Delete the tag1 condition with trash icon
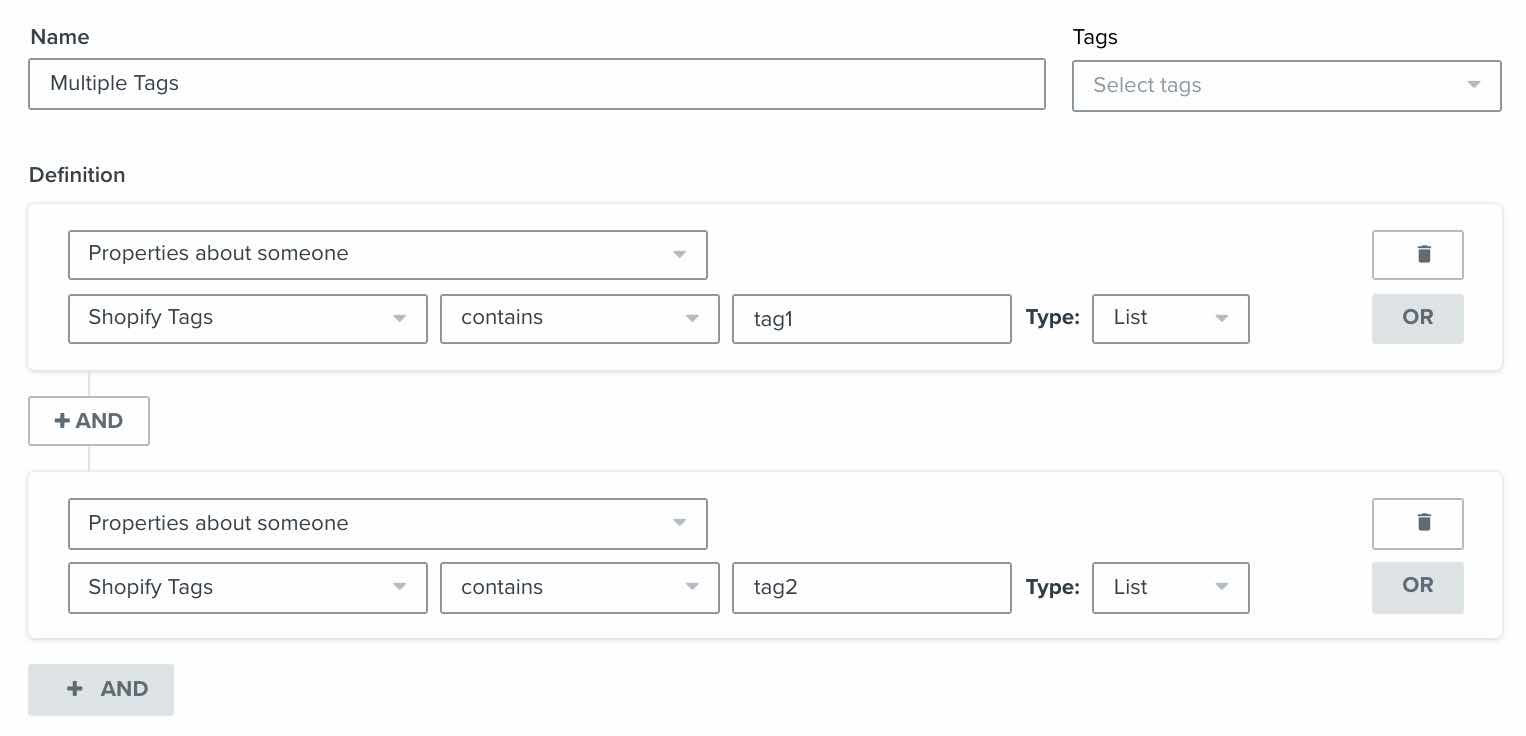 click(x=1417, y=254)
